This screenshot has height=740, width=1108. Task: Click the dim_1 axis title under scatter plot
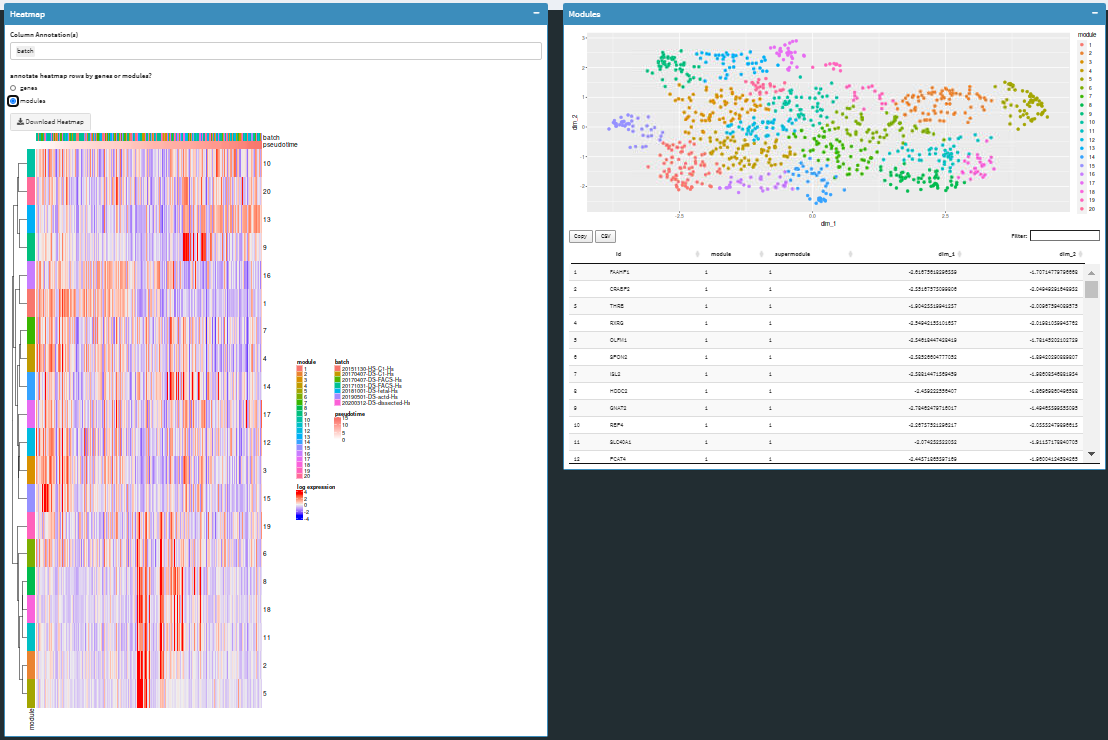(828, 223)
